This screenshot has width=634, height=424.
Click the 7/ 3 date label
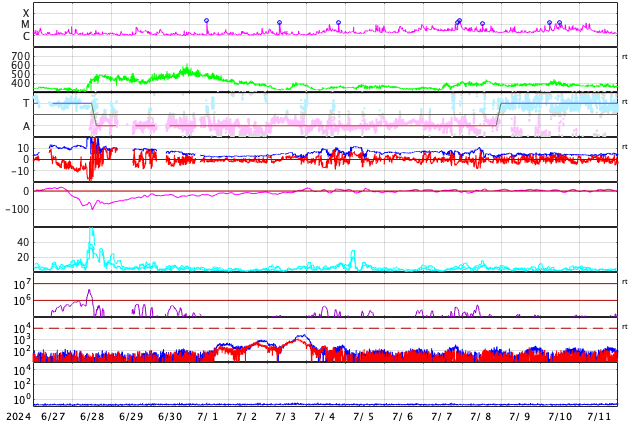point(285,416)
